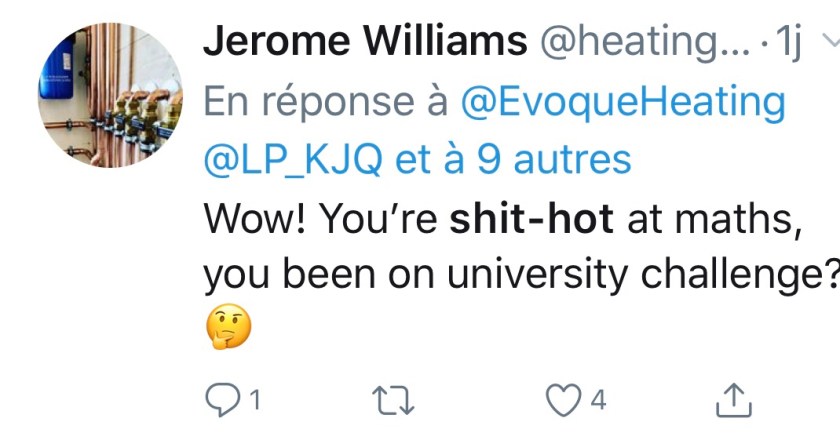Click the Jerome Williams display name
This screenshot has width=840, height=440.
(364, 42)
